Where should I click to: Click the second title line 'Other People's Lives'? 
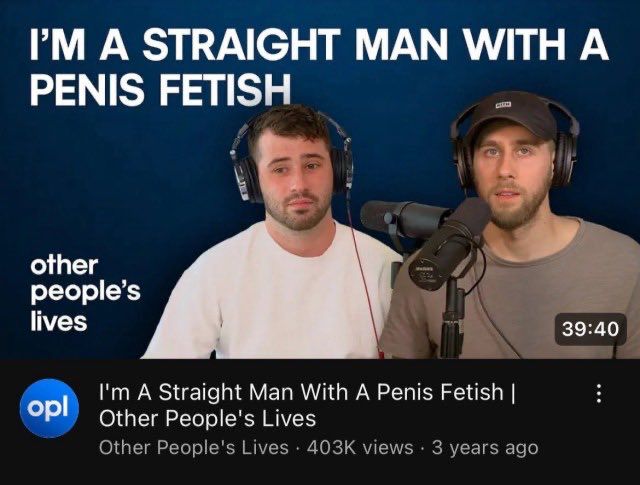click(207, 418)
